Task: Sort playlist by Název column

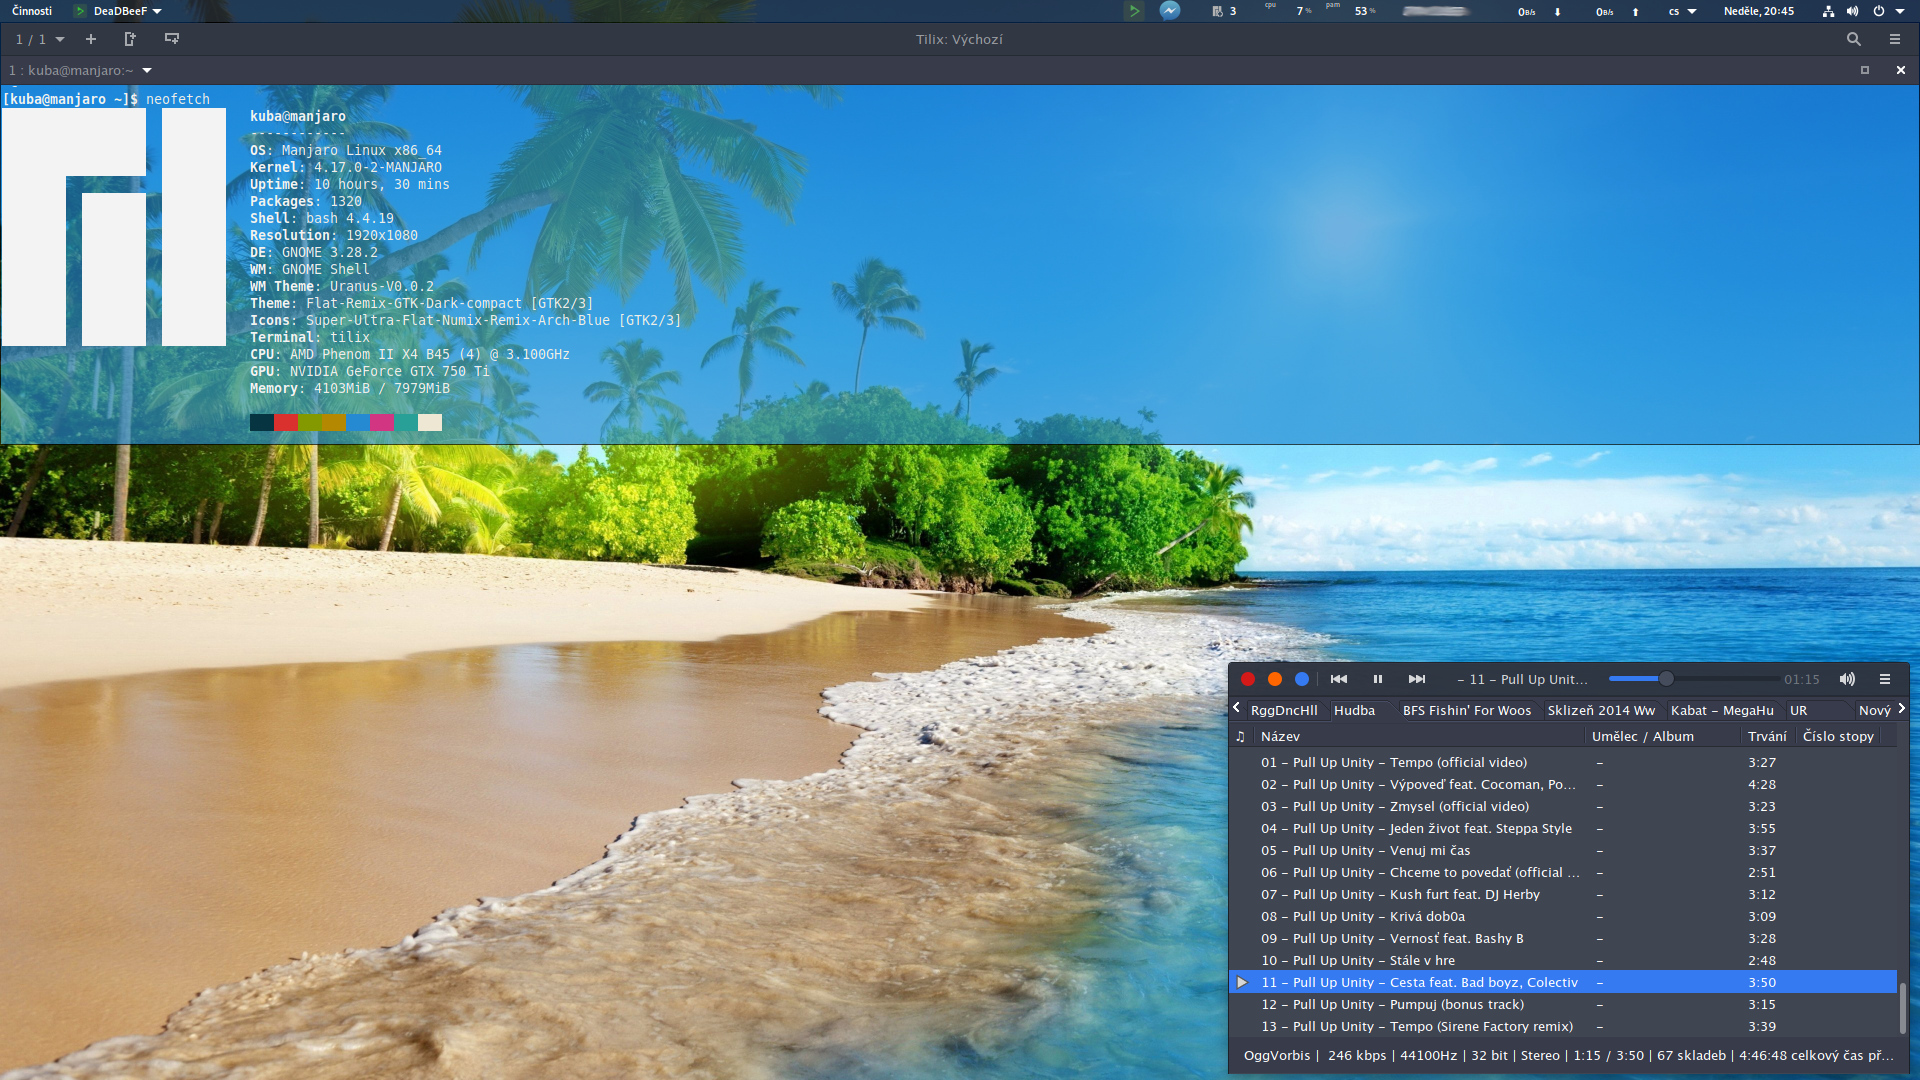Action: point(1420,736)
